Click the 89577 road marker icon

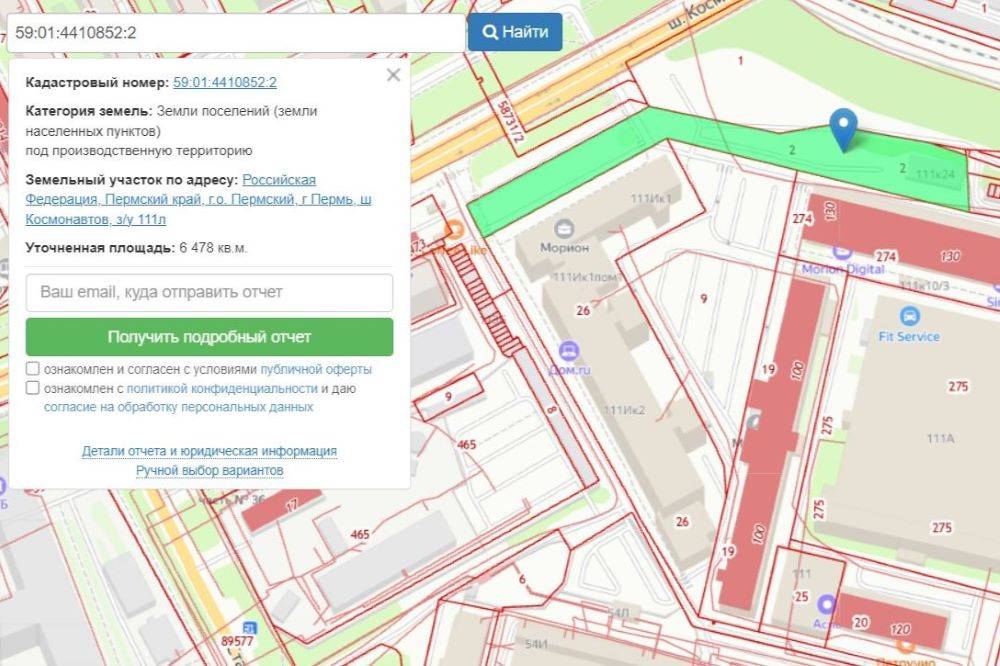250,627
